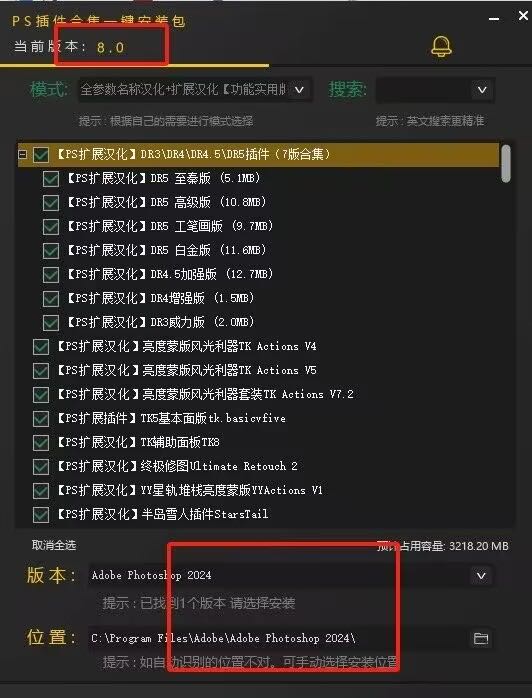The height and width of the screenshot is (698, 532).
Task: Collapse the DR3\DR4\DR4.5\DR5 plugin group
Action: coord(22,154)
